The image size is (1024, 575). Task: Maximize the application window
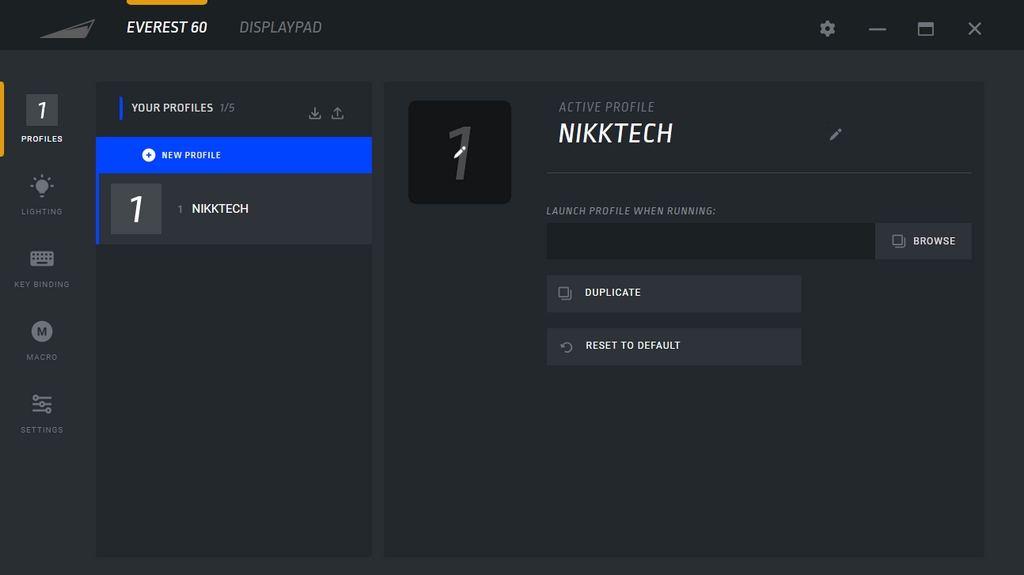point(925,29)
